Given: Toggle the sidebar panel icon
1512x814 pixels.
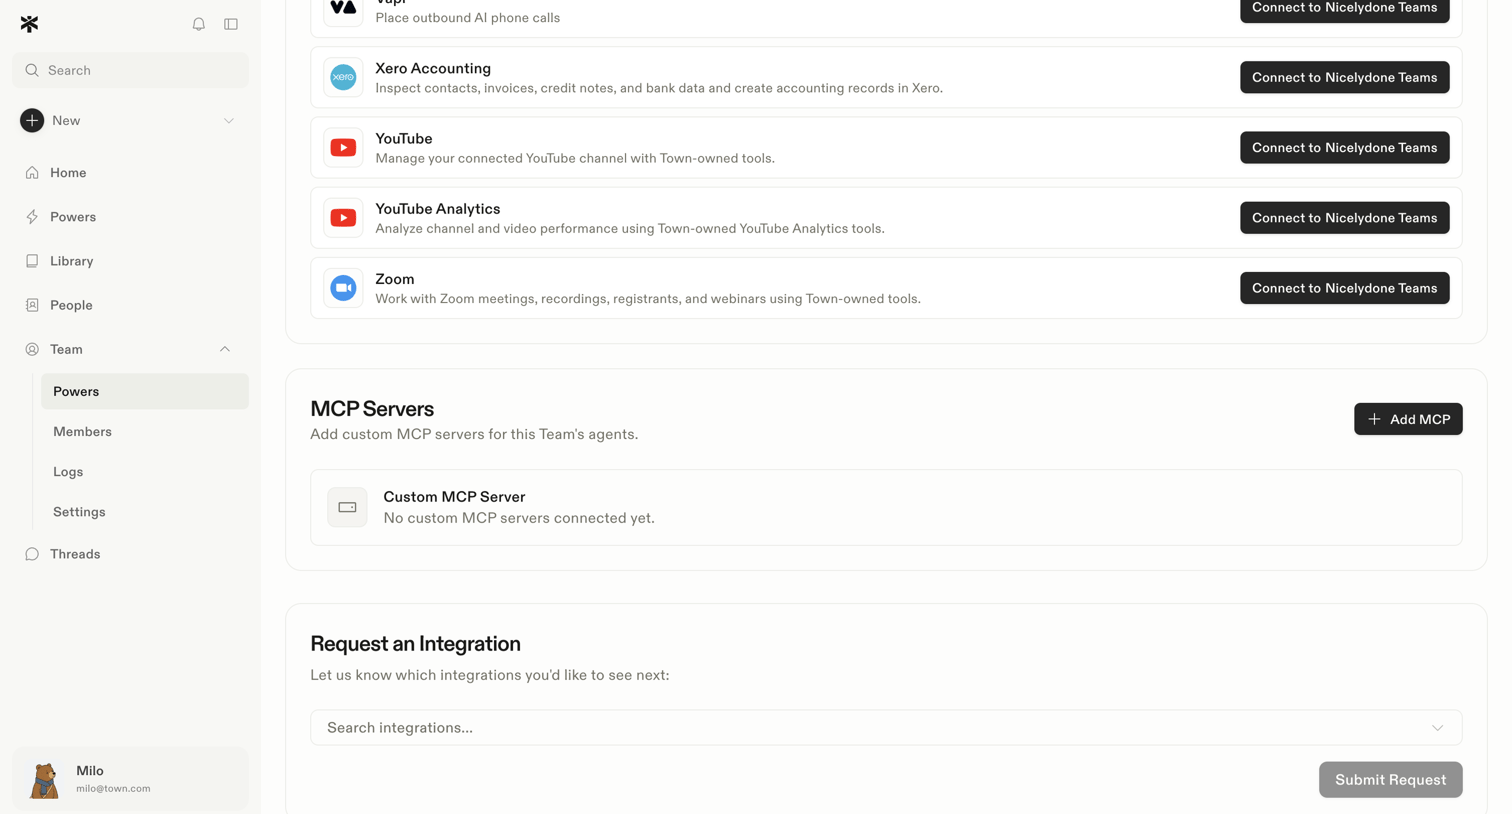Looking at the screenshot, I should (x=231, y=24).
